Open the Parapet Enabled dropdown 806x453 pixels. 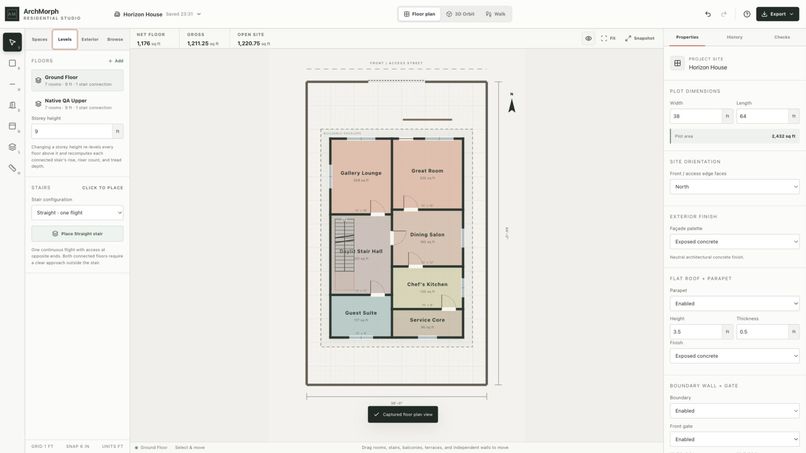click(x=735, y=303)
